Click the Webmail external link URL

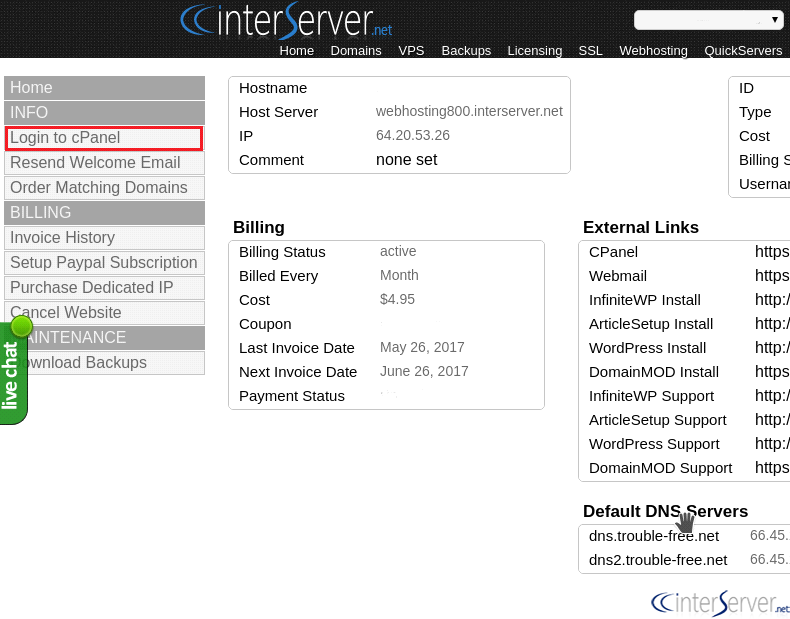[772, 276]
